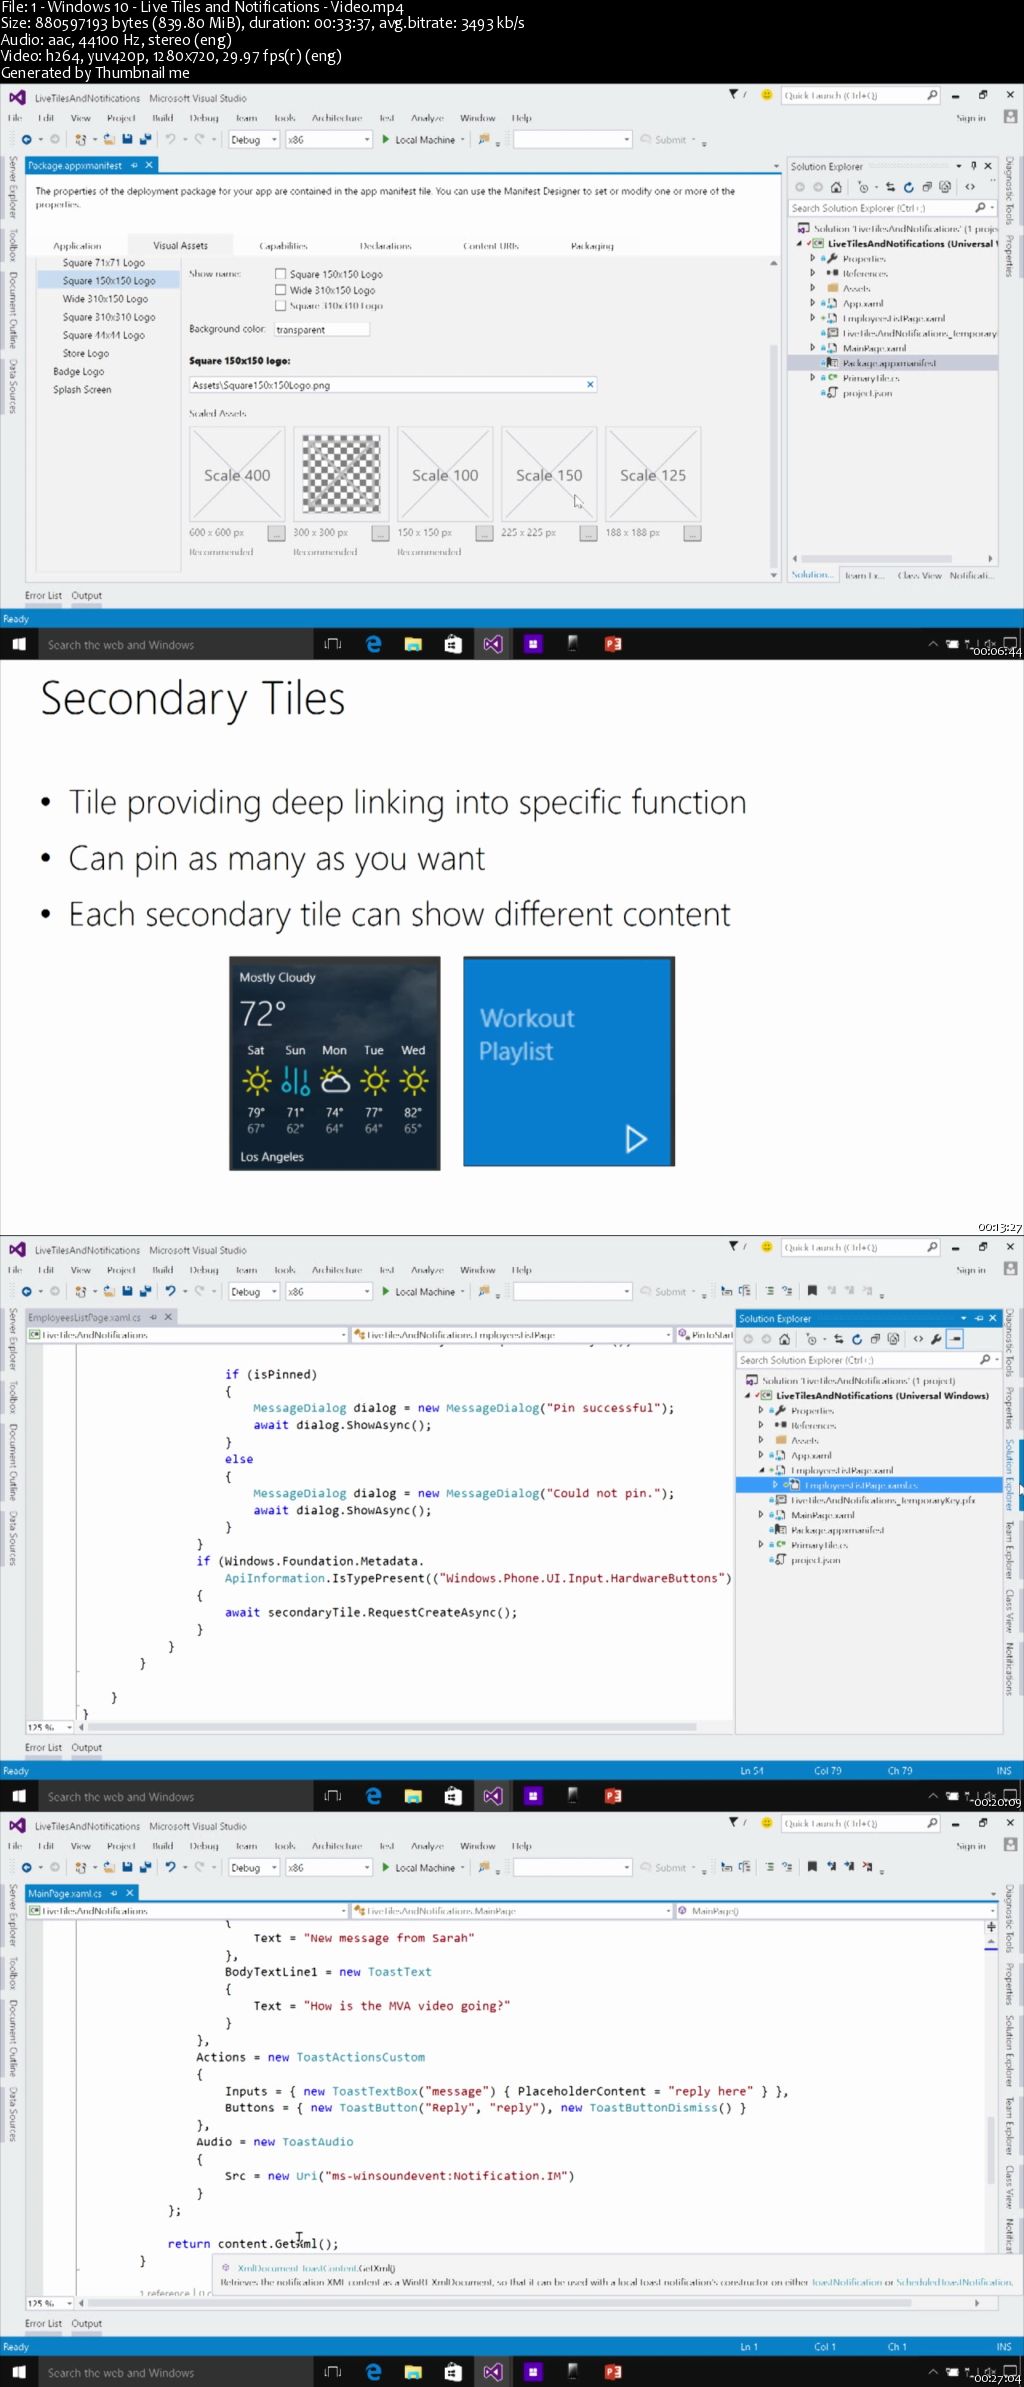Expand PrimaryTile.cs node in Package.appxmanifest frame tree
This screenshot has width=1024, height=2387.
pos(812,378)
